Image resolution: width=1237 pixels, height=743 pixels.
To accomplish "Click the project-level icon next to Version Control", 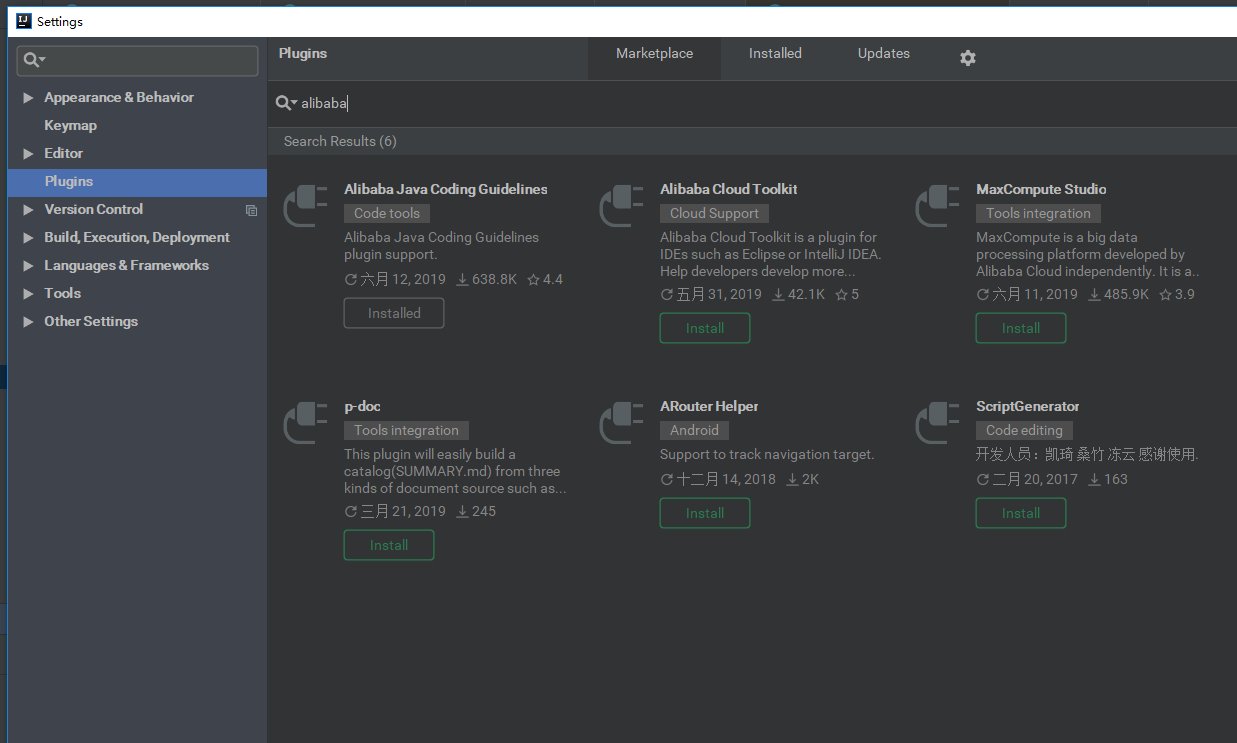I will click(x=251, y=210).
